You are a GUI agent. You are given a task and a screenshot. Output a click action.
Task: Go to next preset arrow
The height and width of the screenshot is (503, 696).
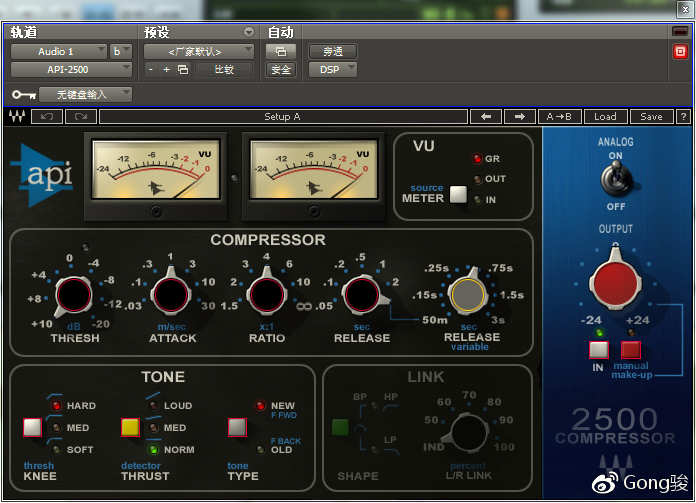coord(520,117)
